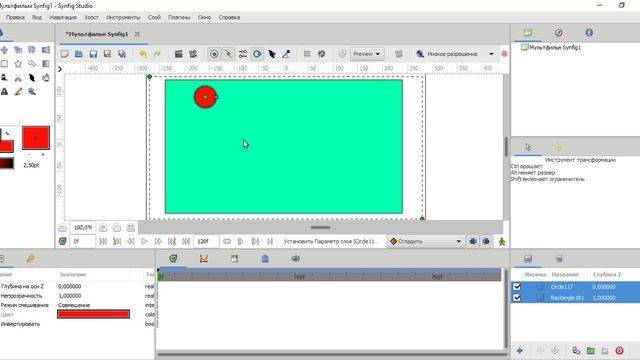The width and height of the screenshot is (640, 360).
Task: Click the Save All toolbar icon
Action: (x=122, y=54)
